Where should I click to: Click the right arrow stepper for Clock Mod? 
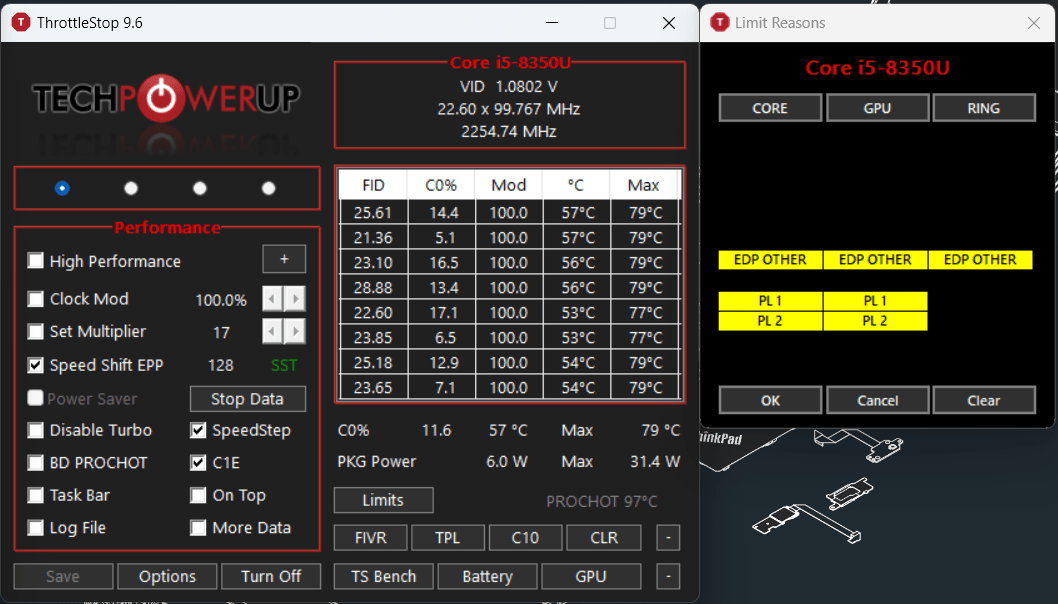[x=295, y=299]
